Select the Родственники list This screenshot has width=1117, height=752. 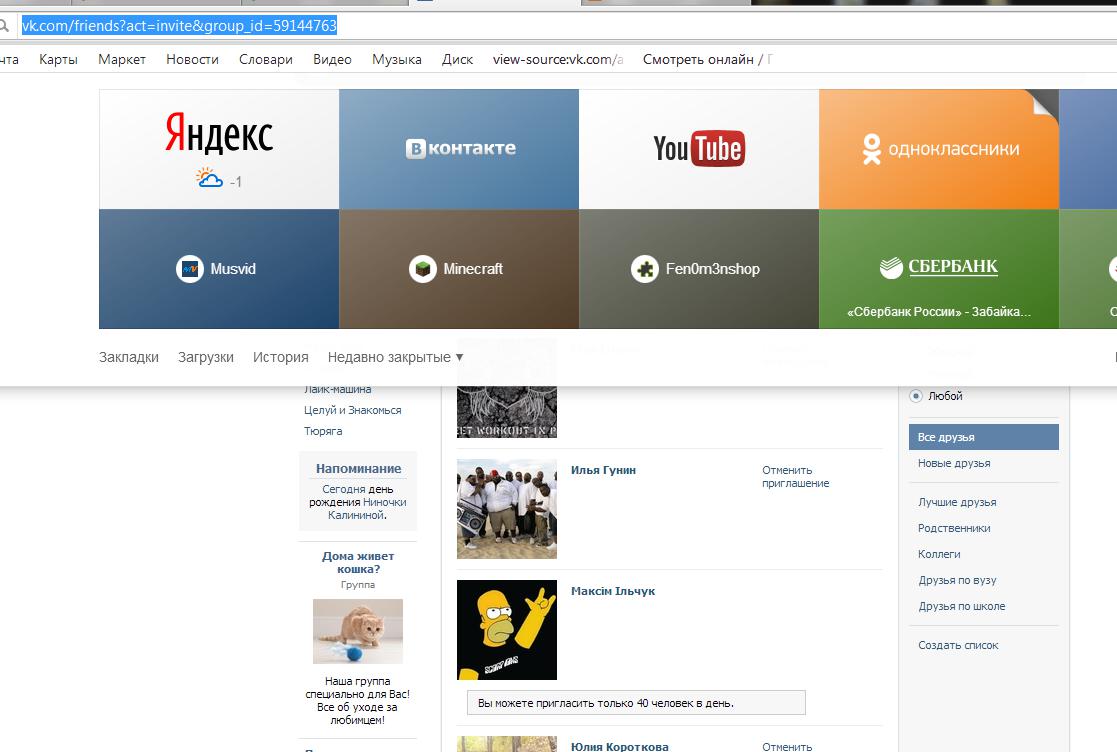[954, 528]
